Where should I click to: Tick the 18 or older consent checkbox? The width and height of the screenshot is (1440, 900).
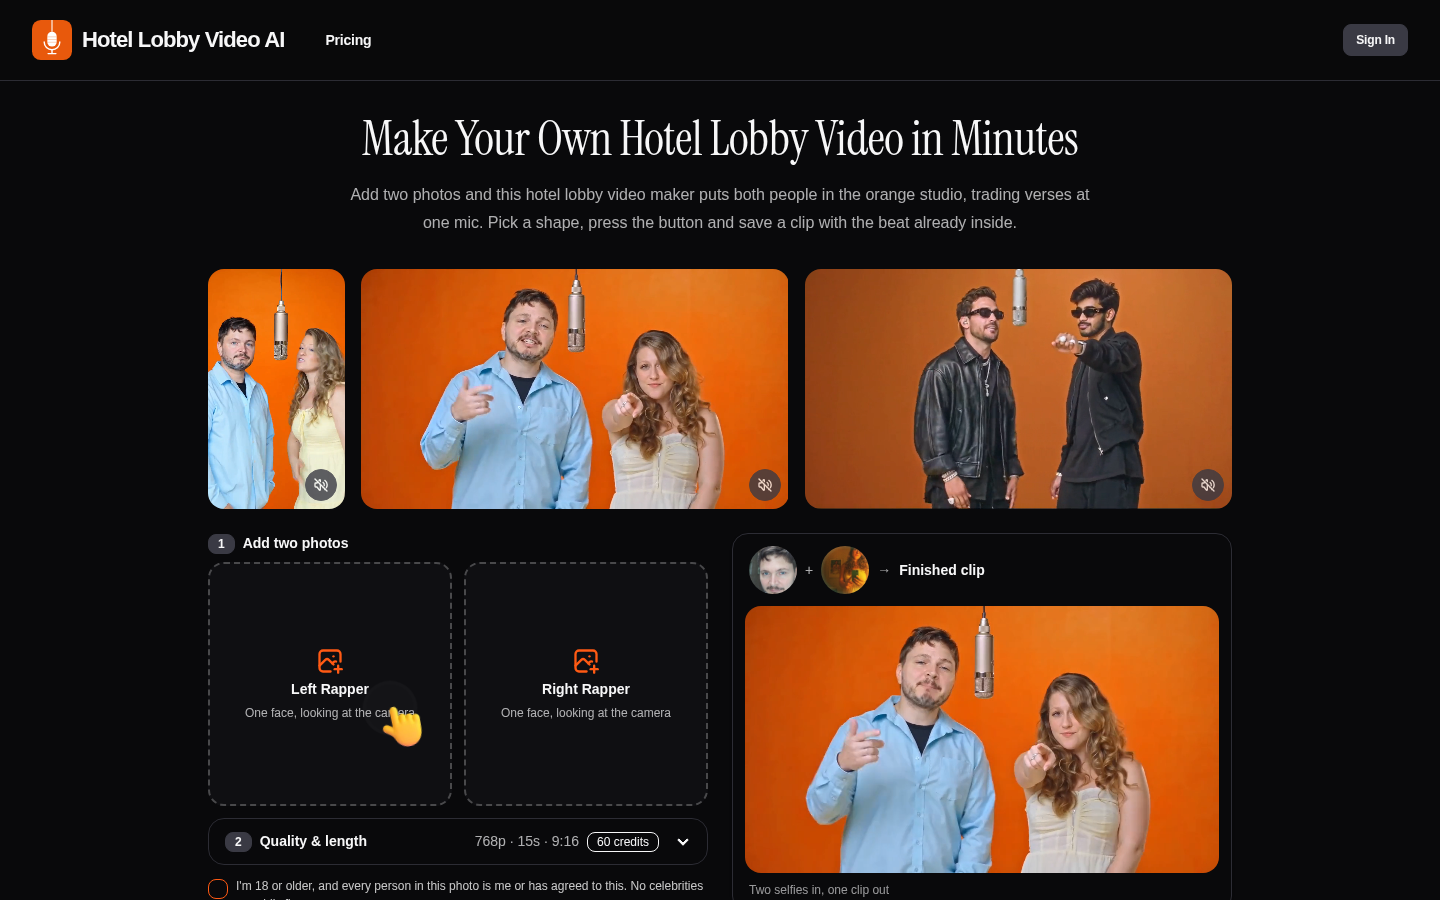pos(218,889)
